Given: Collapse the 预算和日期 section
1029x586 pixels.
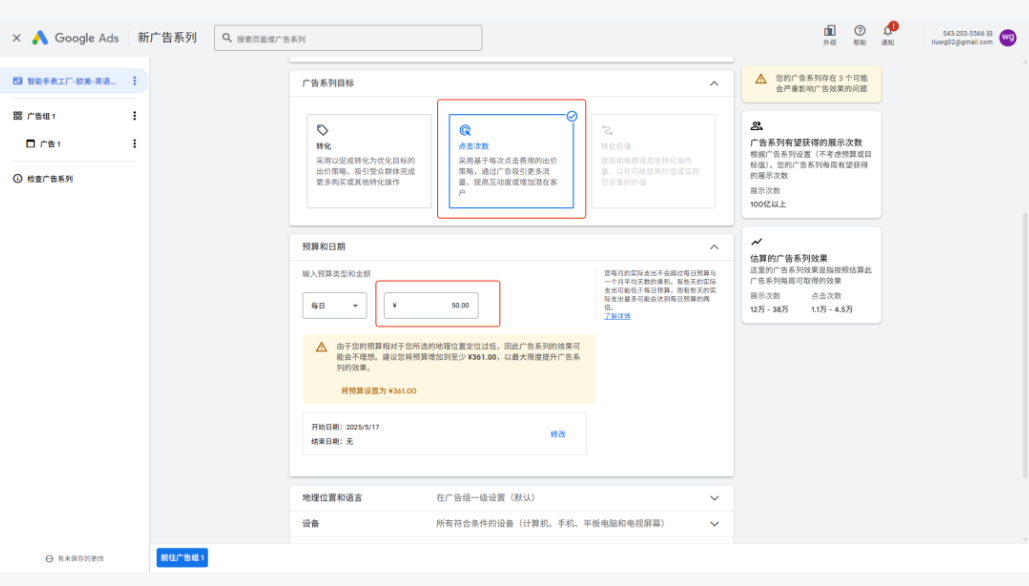Looking at the screenshot, I should pyautogui.click(x=714, y=247).
